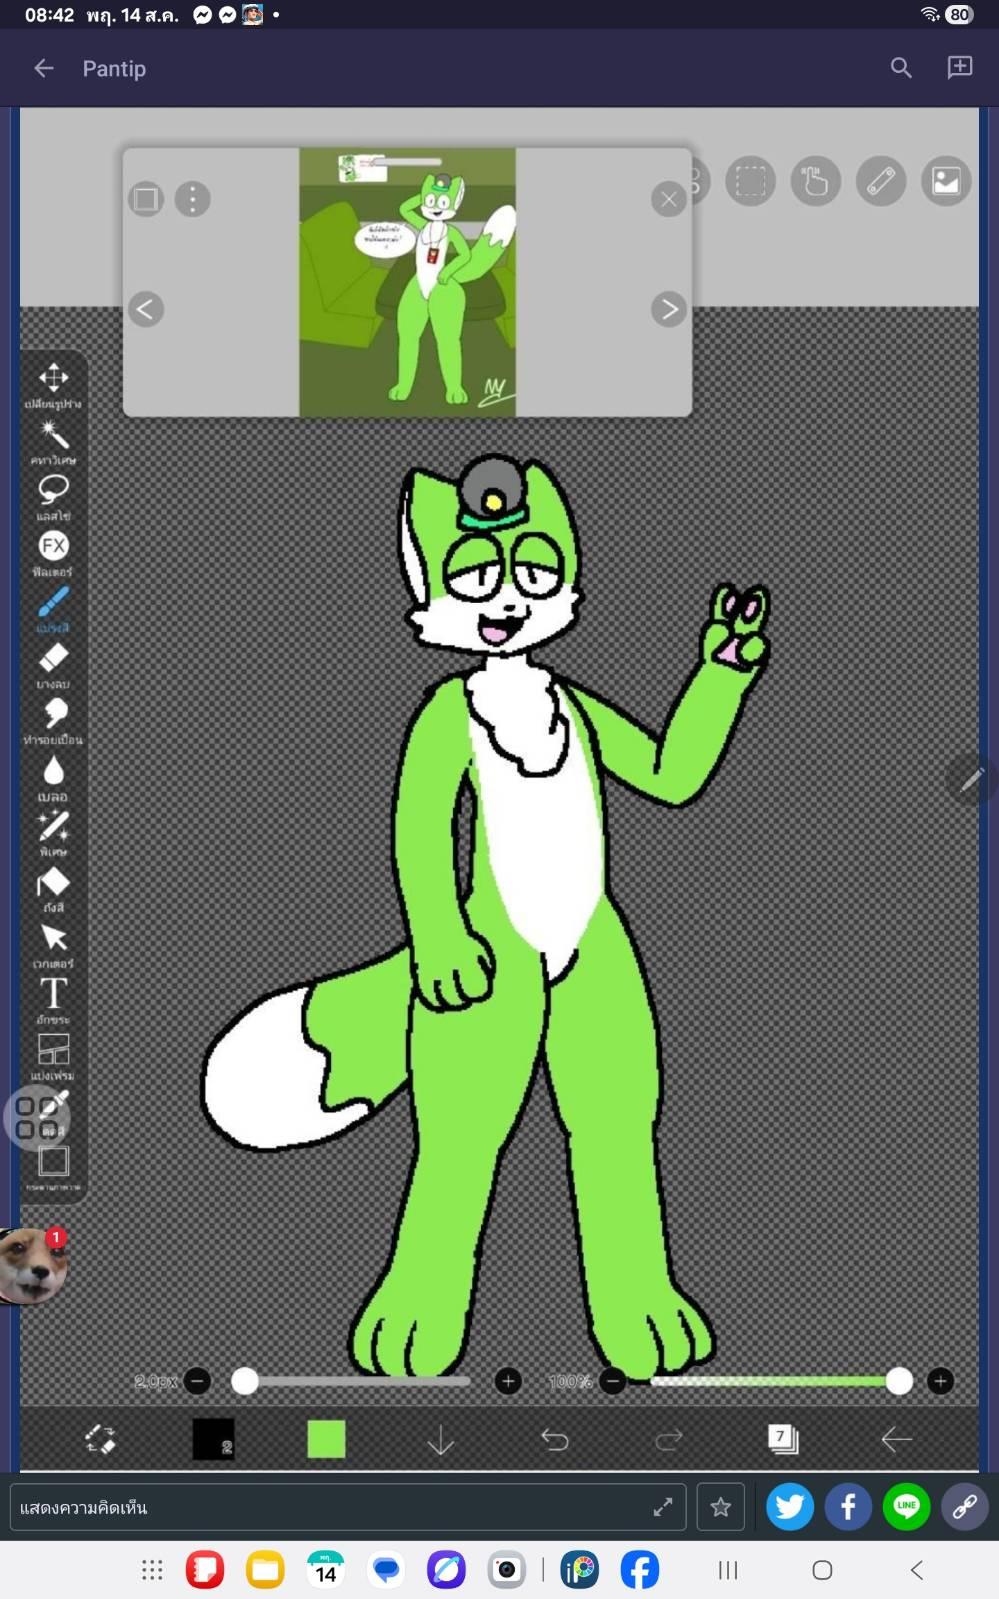Share the topic on Facebook
The width and height of the screenshot is (999, 1599).
(x=848, y=1507)
